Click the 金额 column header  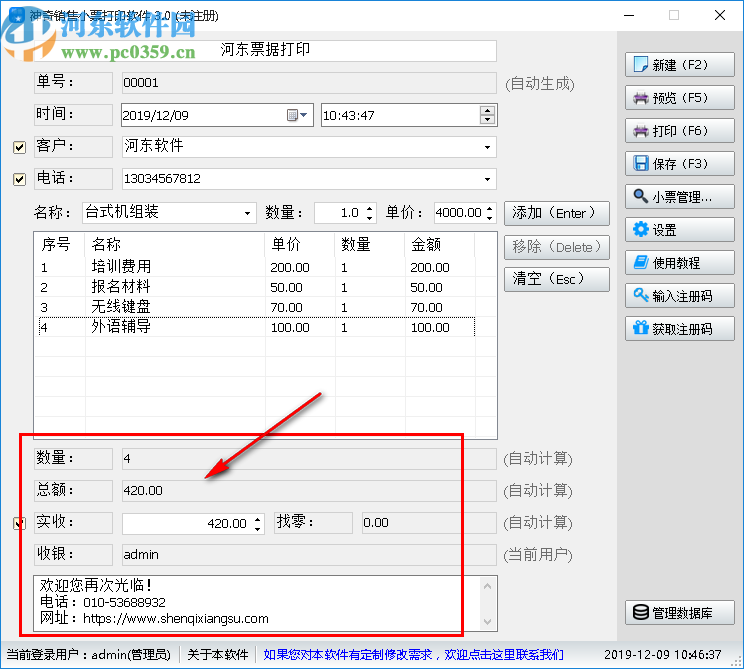(440, 244)
